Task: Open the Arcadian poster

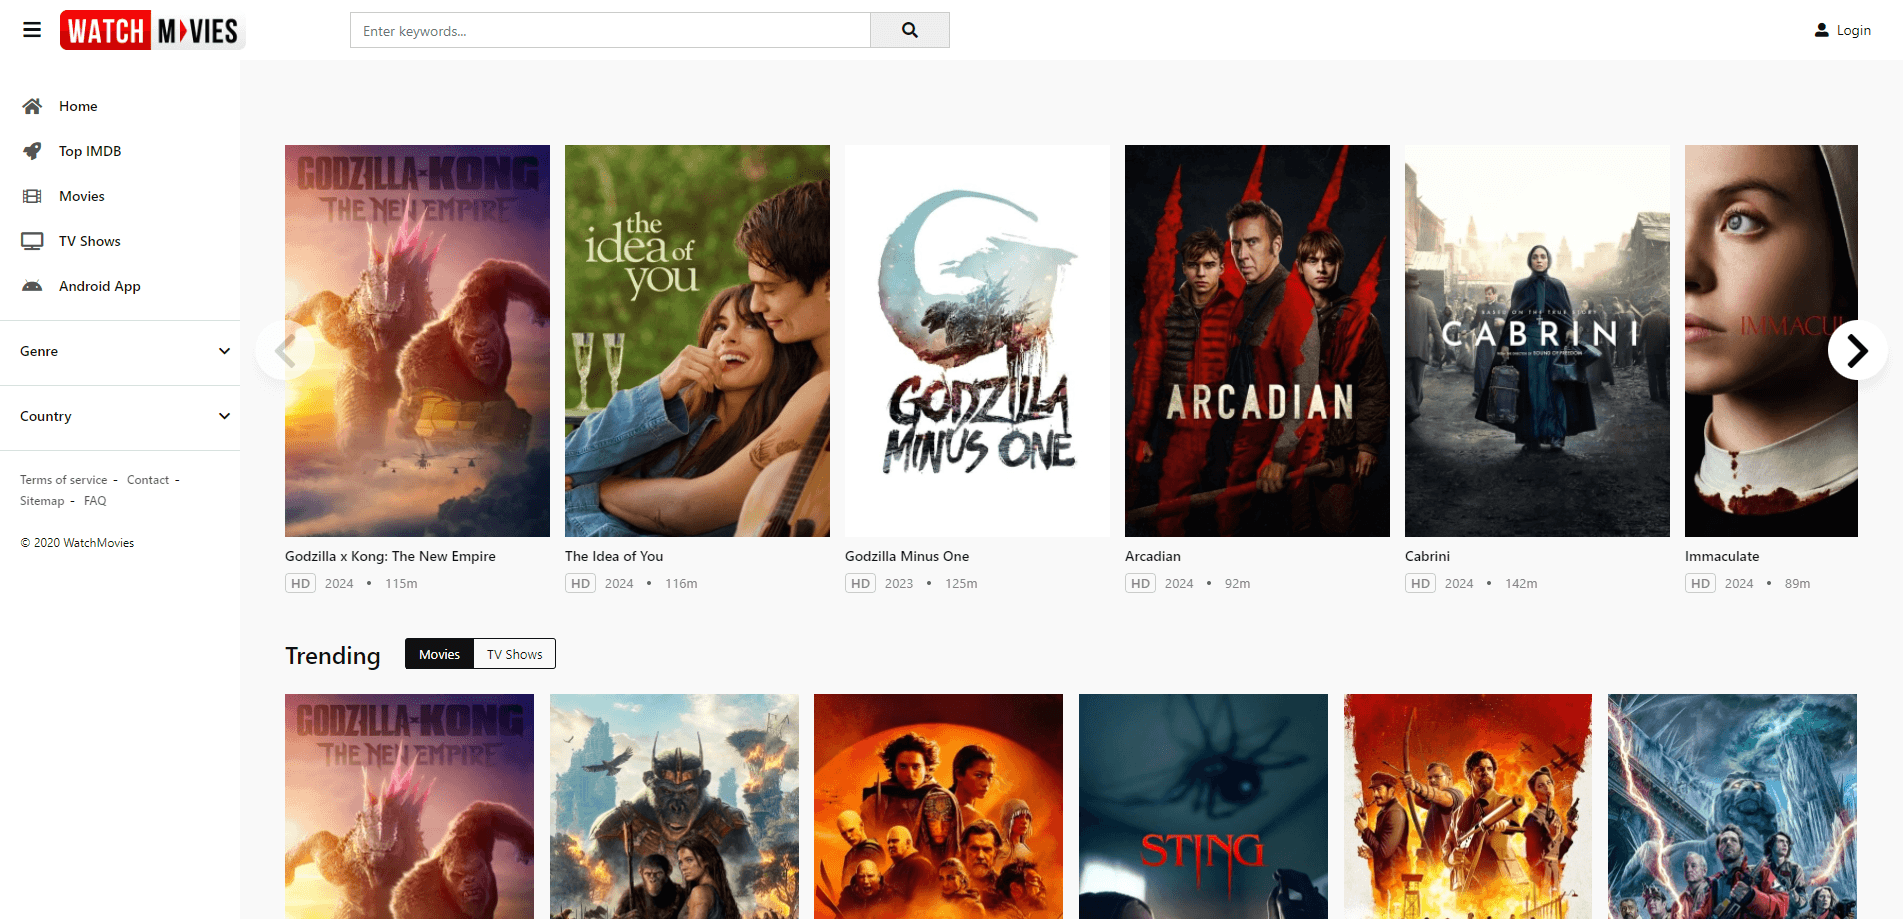Action: 1257,341
